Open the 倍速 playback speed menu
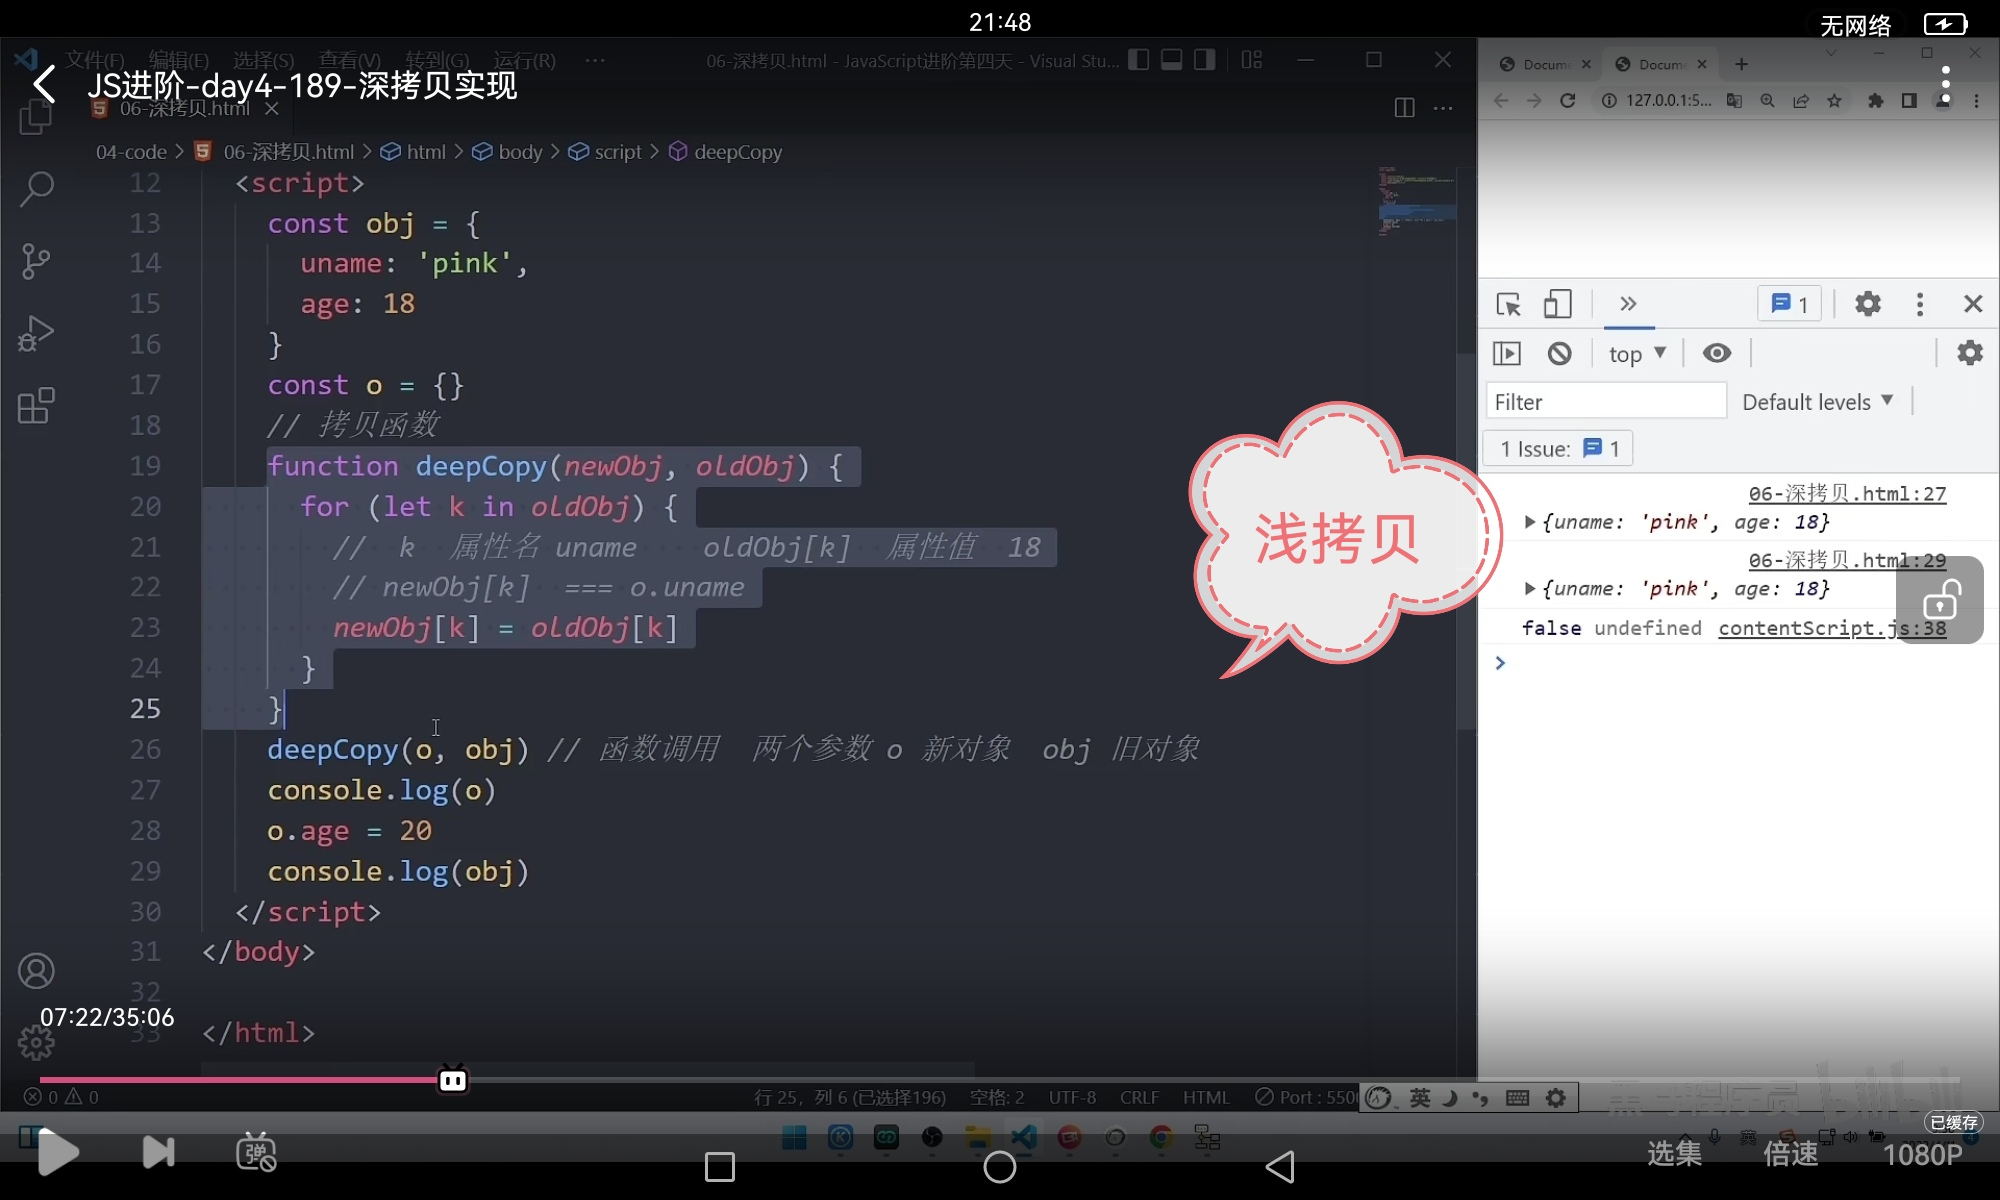The width and height of the screenshot is (2000, 1200). [1790, 1154]
